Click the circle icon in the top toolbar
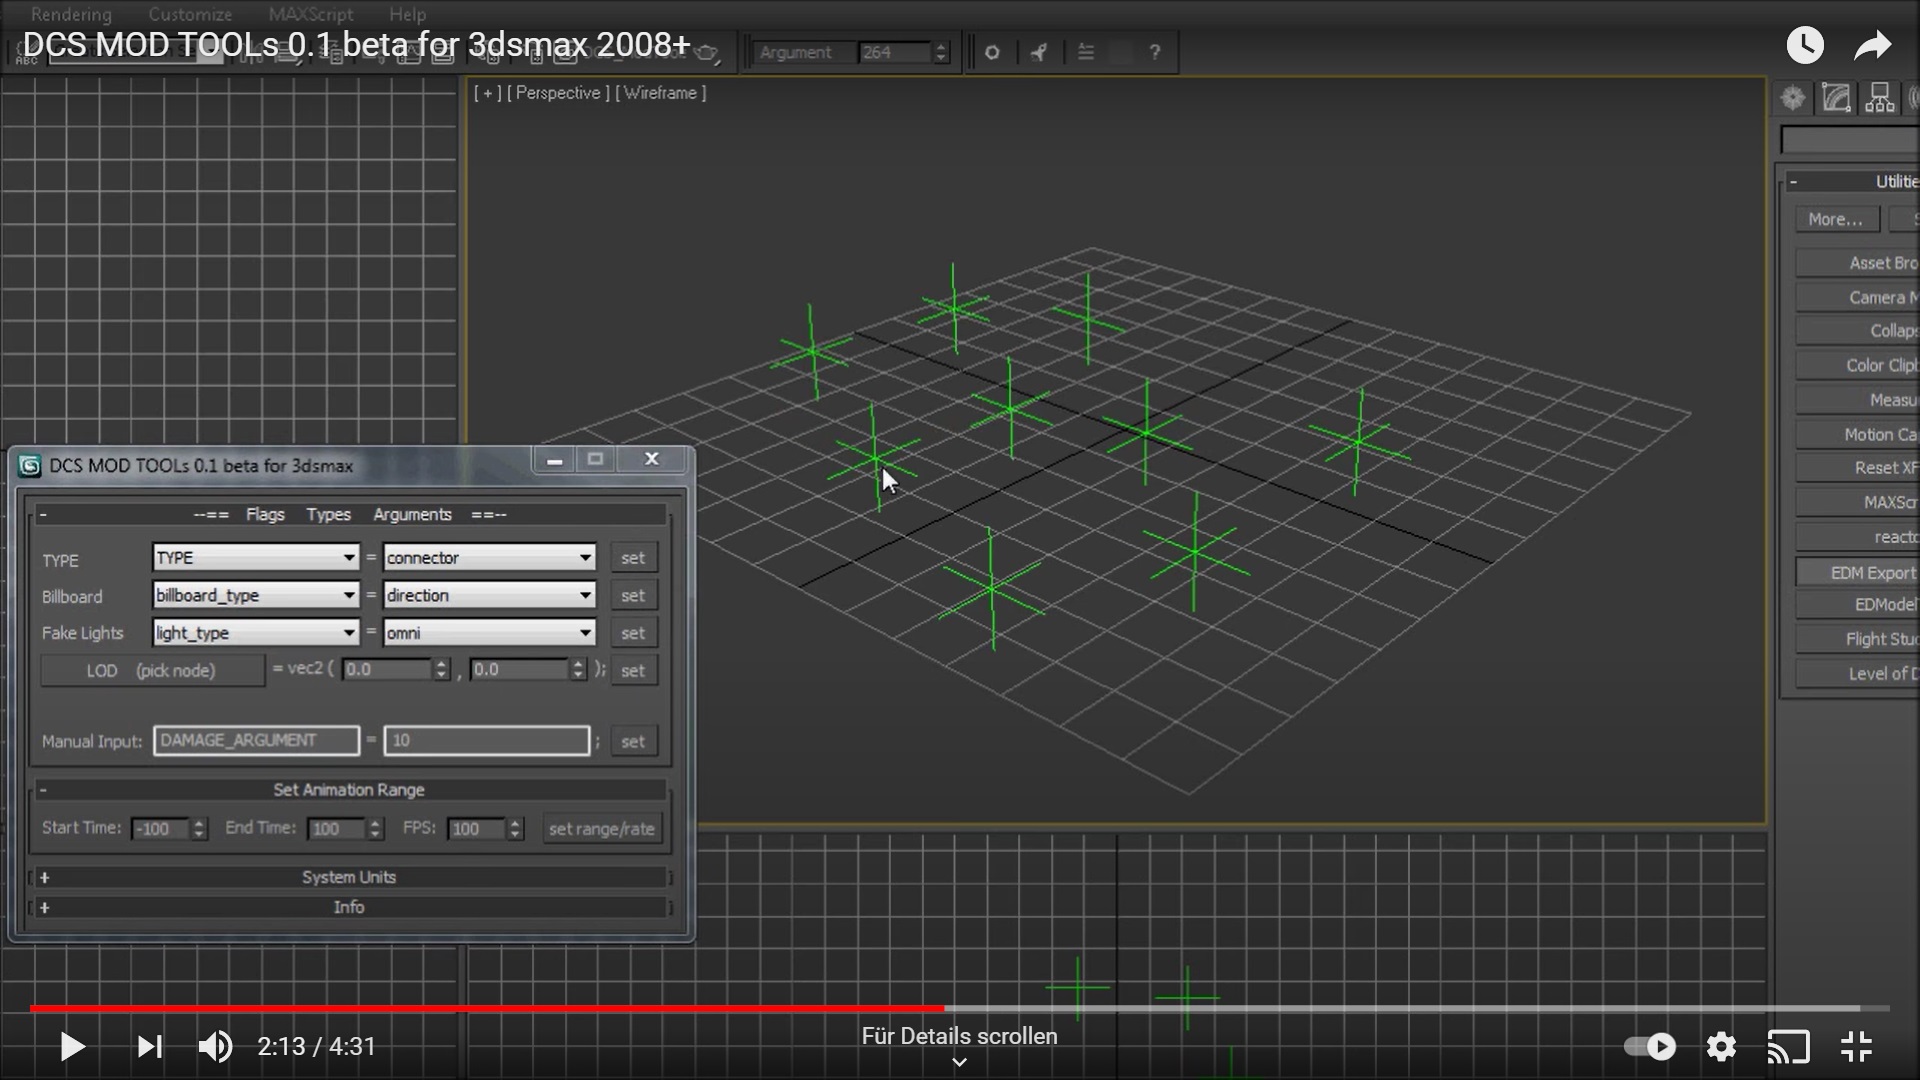This screenshot has height=1080, width=1920. [x=992, y=52]
